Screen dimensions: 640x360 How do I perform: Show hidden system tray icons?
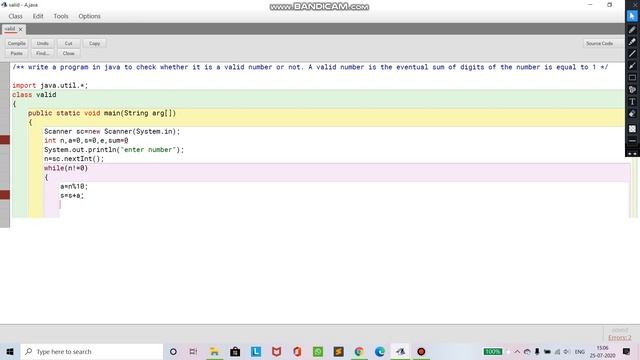point(517,351)
